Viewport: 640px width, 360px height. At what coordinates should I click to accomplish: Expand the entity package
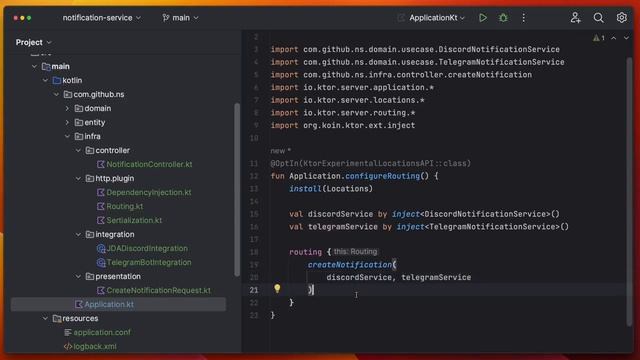point(68,122)
